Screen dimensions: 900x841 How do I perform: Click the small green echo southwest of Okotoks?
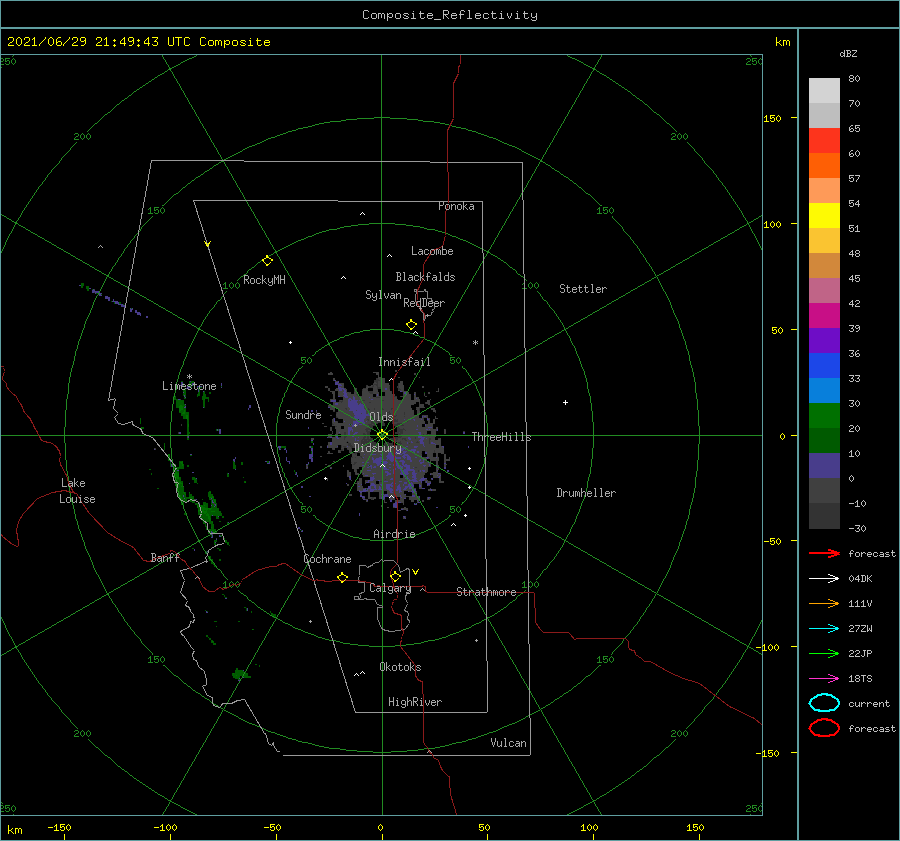[x=241, y=675]
